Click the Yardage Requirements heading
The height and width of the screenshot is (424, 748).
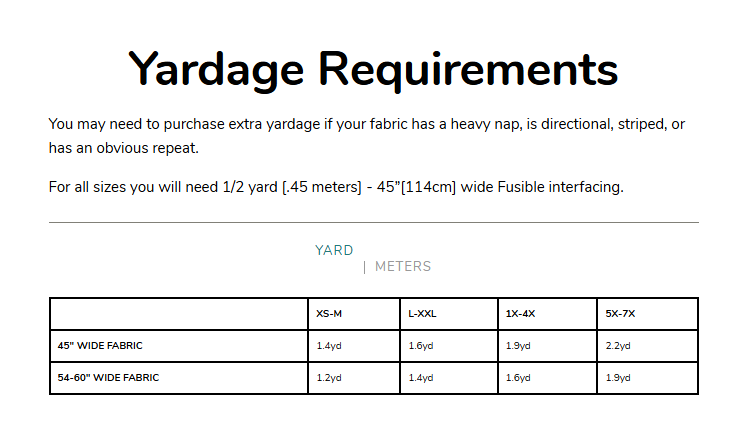pos(373,70)
